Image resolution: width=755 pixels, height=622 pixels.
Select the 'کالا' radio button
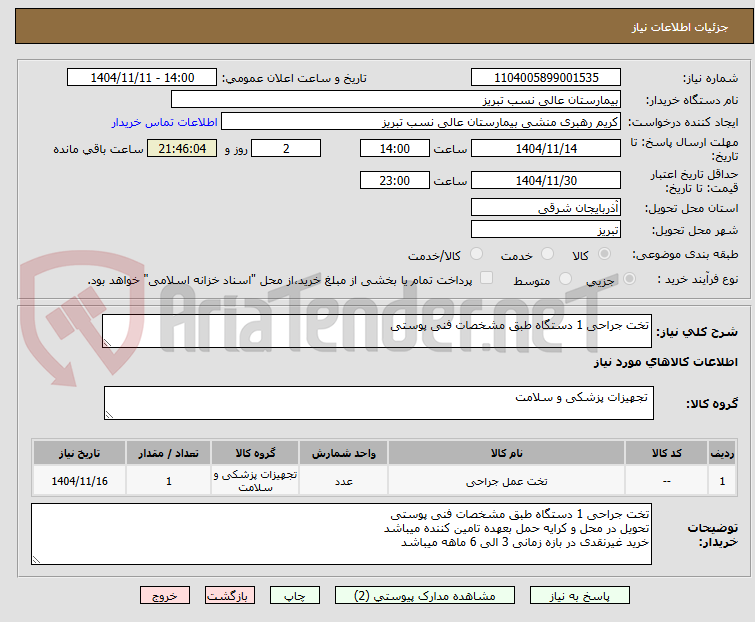604,254
